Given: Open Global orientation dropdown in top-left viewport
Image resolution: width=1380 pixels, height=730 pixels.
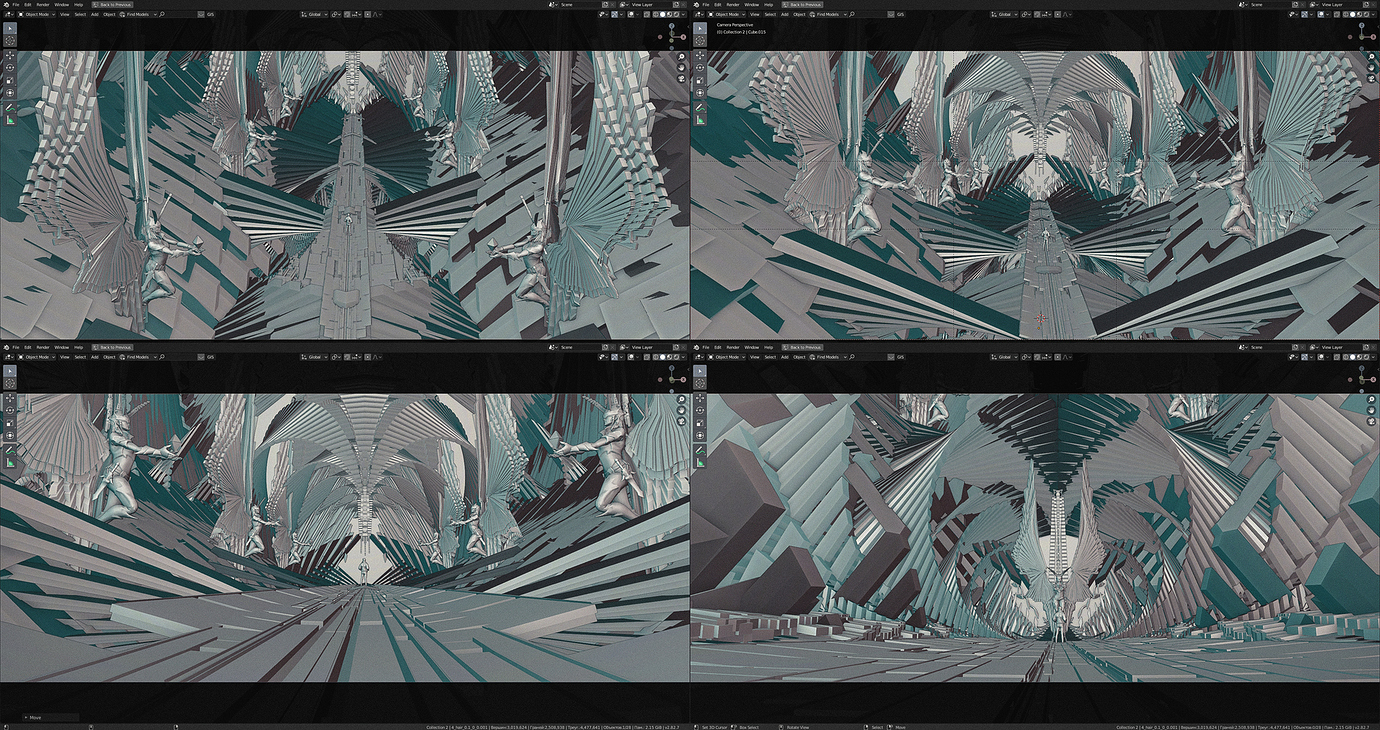Looking at the screenshot, I should (x=314, y=14).
